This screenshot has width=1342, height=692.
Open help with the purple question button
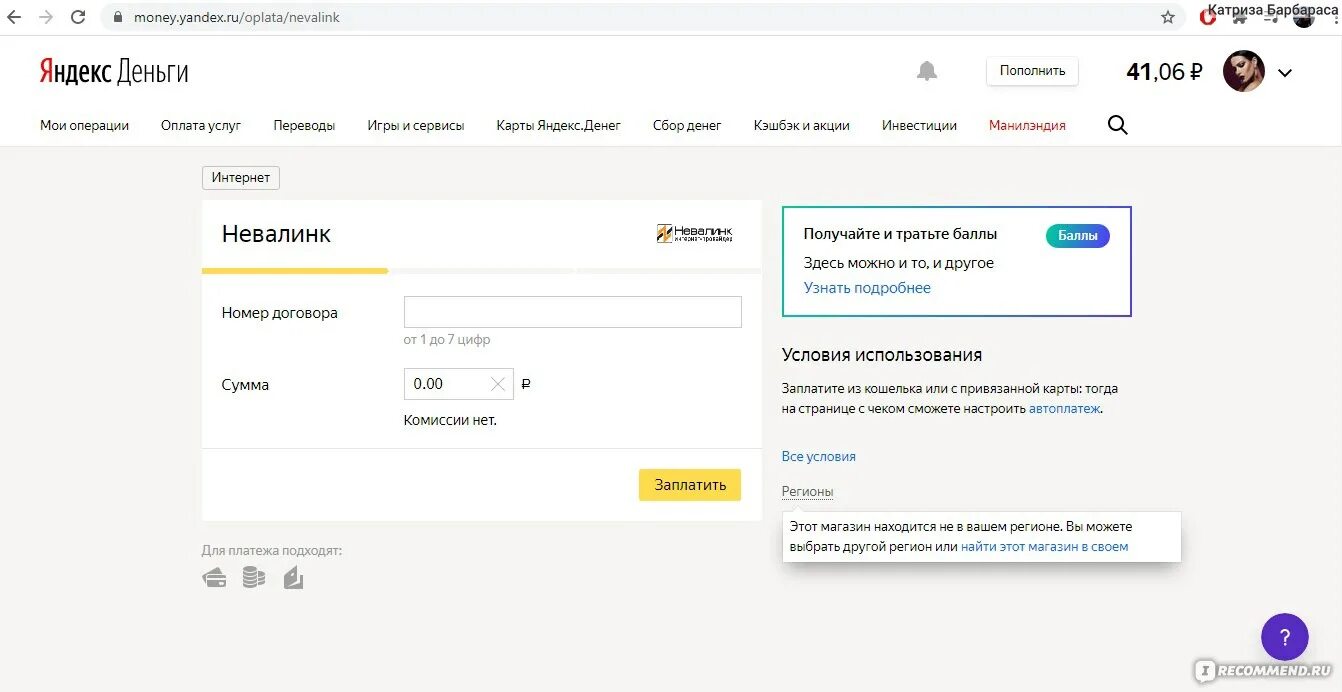pyautogui.click(x=1285, y=637)
